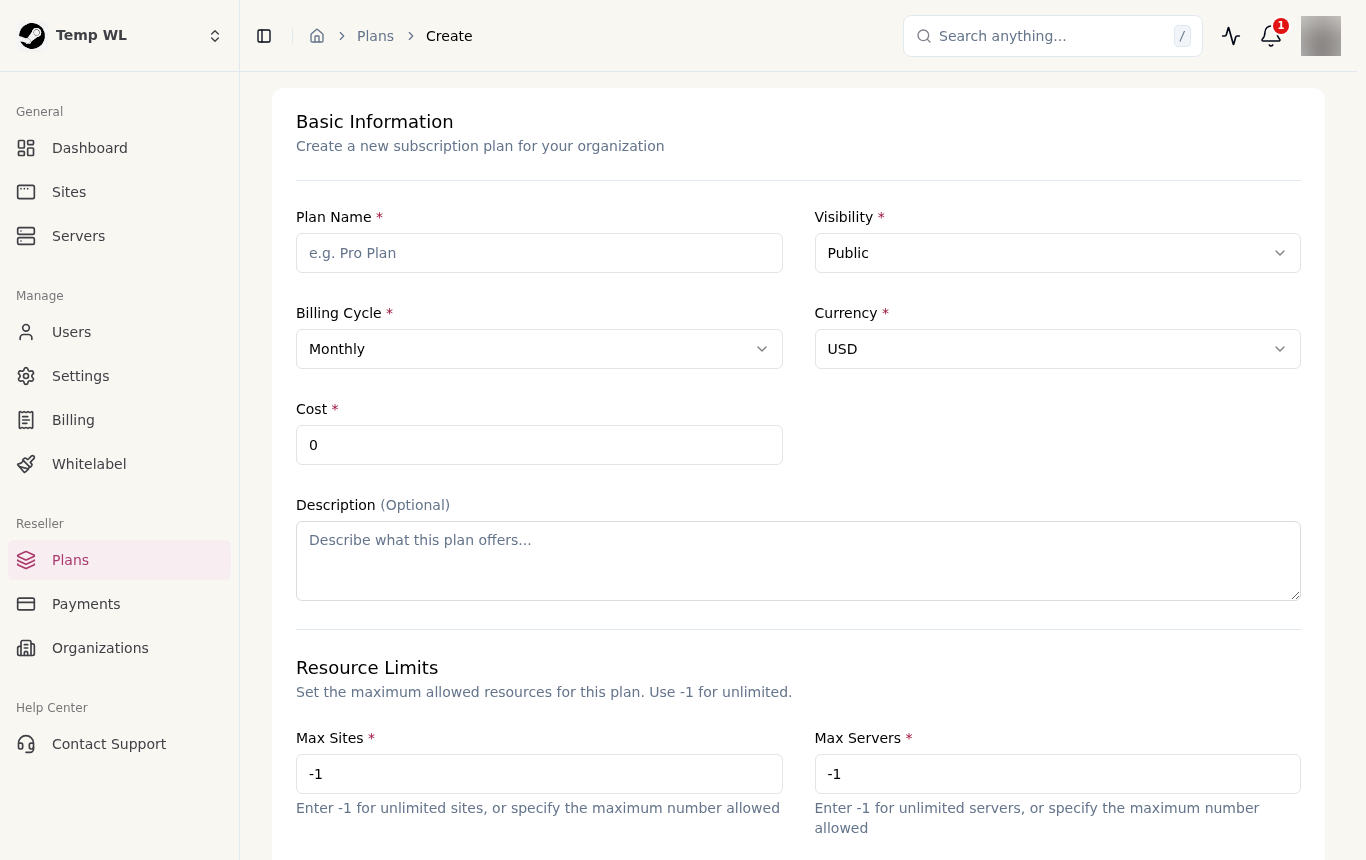Focus the Max Servers input field
Viewport: 1366px width, 860px height.
1057,774
